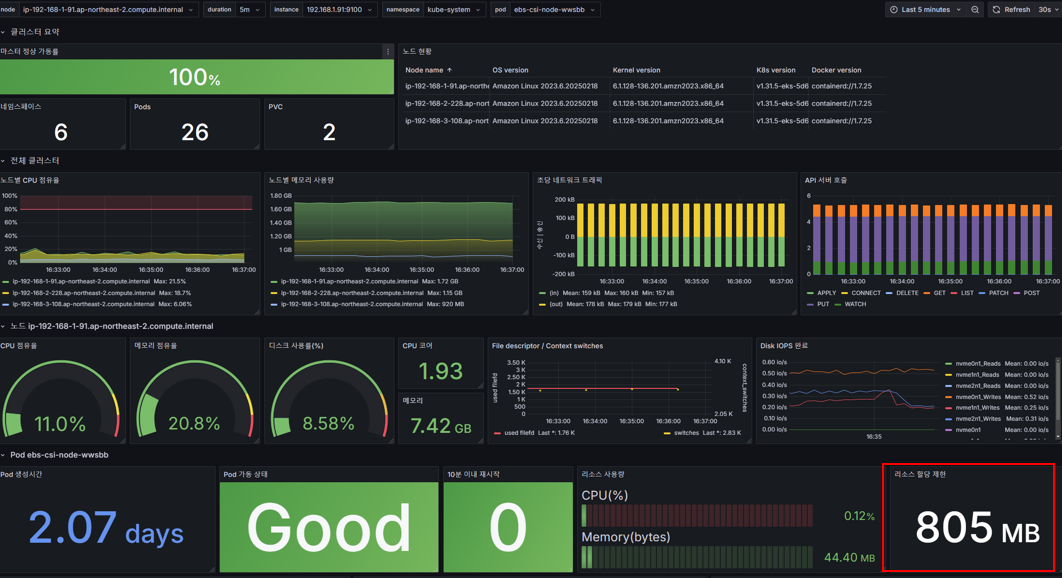
Task: Click the 디스크 사용률 8.58% gauge
Action: click(329, 400)
